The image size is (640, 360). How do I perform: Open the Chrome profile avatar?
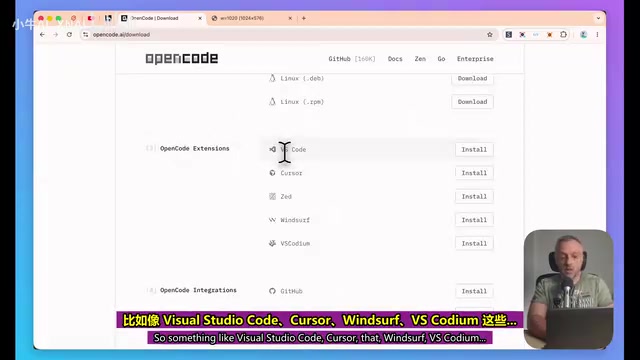[x=584, y=35]
